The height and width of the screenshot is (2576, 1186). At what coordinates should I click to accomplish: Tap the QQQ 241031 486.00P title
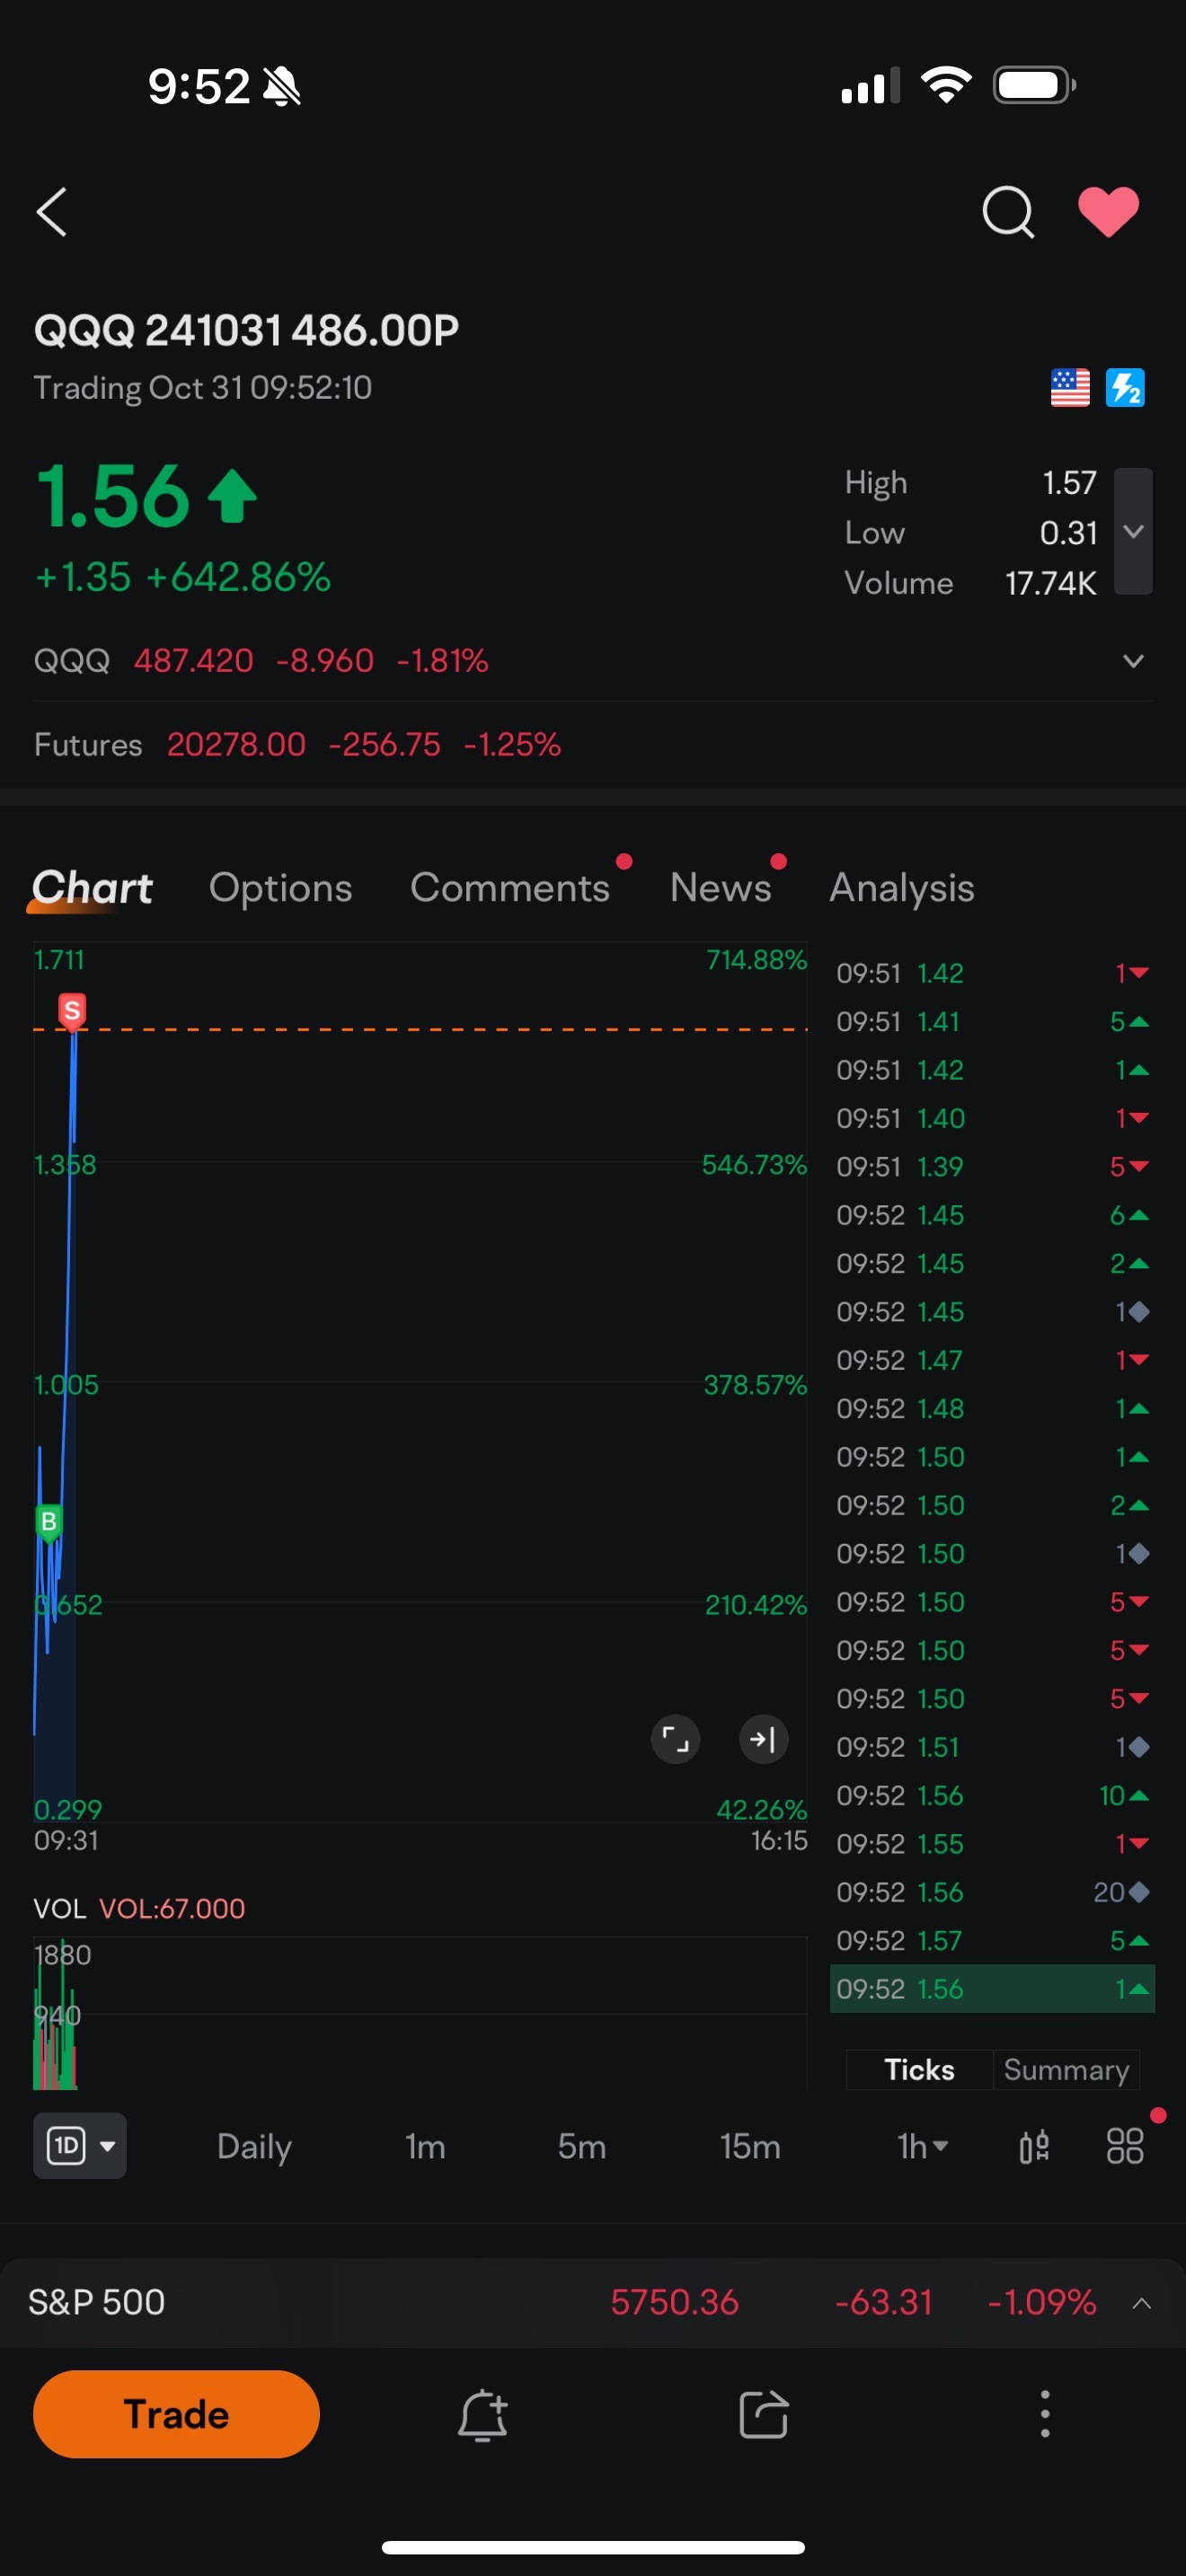pos(246,330)
